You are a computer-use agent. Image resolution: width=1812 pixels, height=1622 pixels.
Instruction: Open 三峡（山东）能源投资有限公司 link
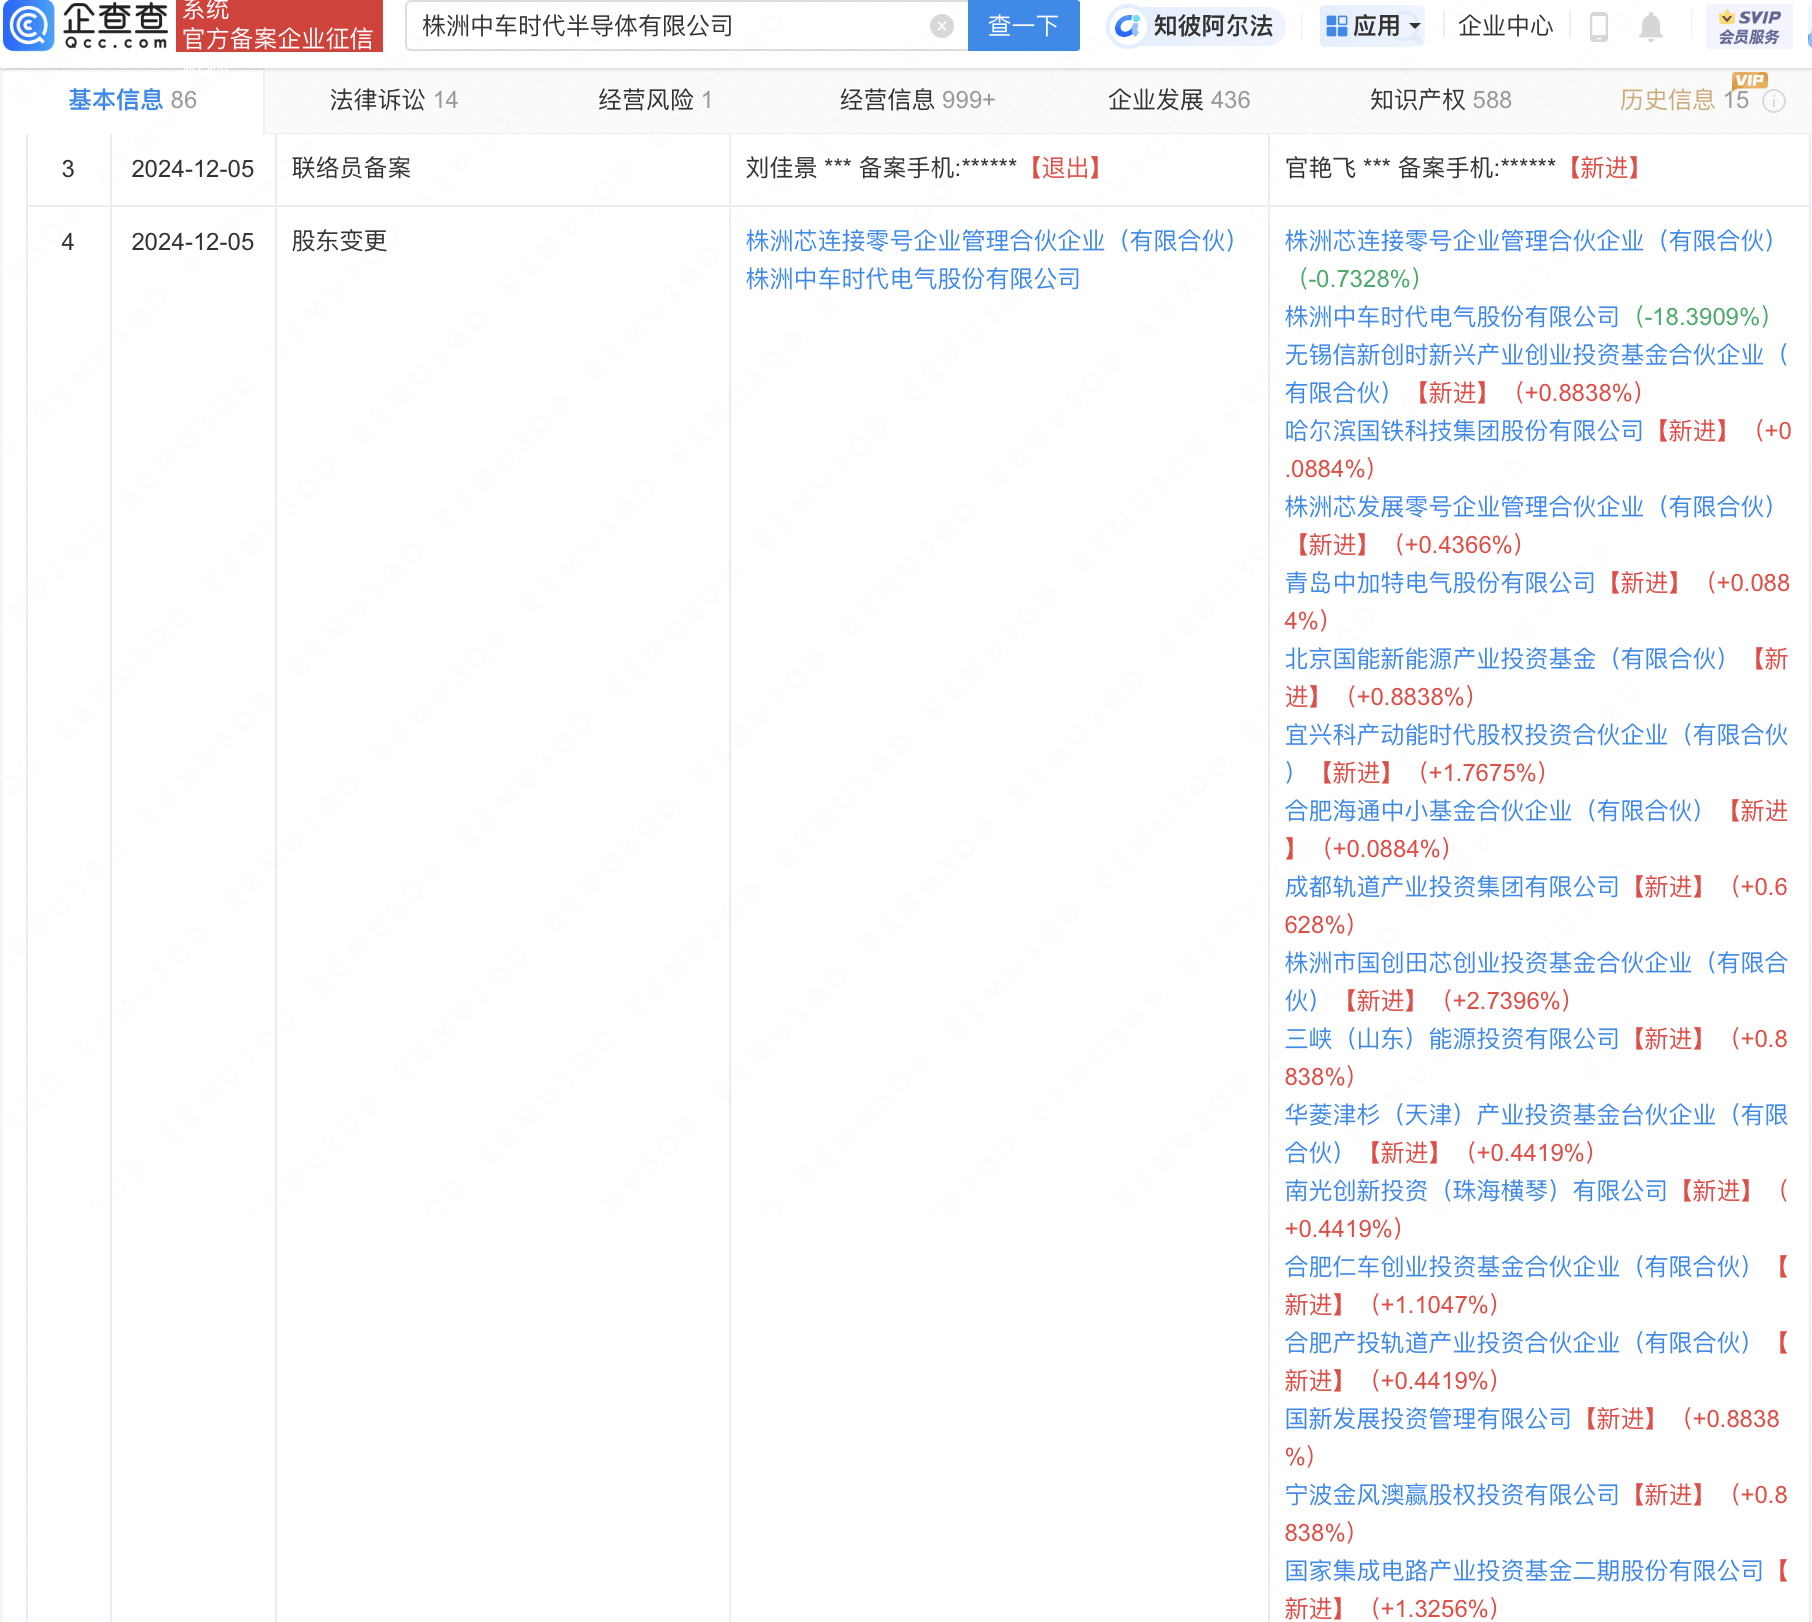(1452, 1039)
